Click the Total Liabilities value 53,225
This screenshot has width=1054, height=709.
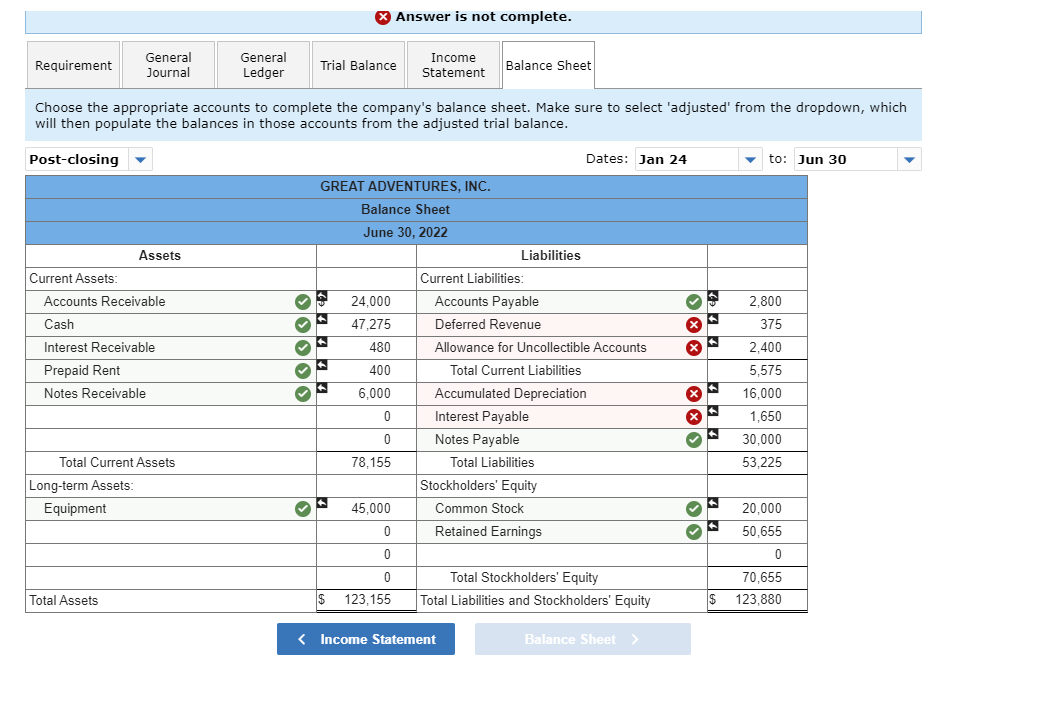[x=762, y=462]
